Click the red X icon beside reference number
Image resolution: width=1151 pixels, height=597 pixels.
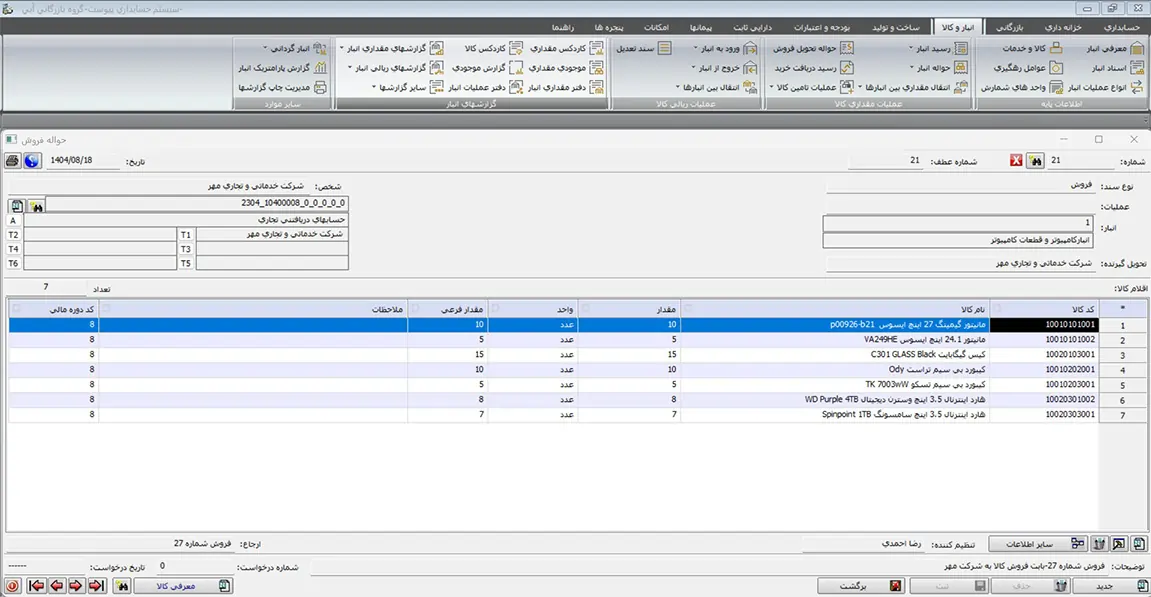(x=1016, y=161)
